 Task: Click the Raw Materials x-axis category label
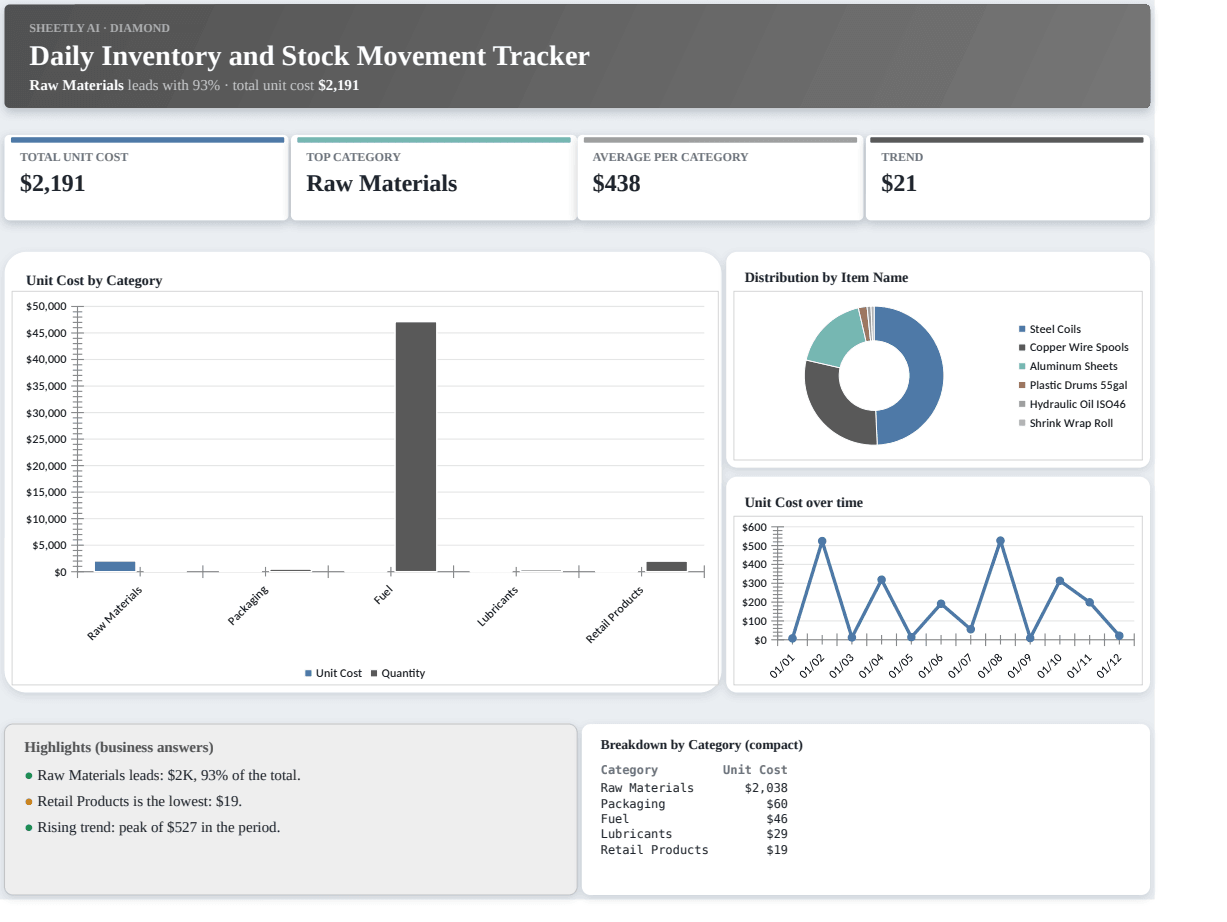115,613
